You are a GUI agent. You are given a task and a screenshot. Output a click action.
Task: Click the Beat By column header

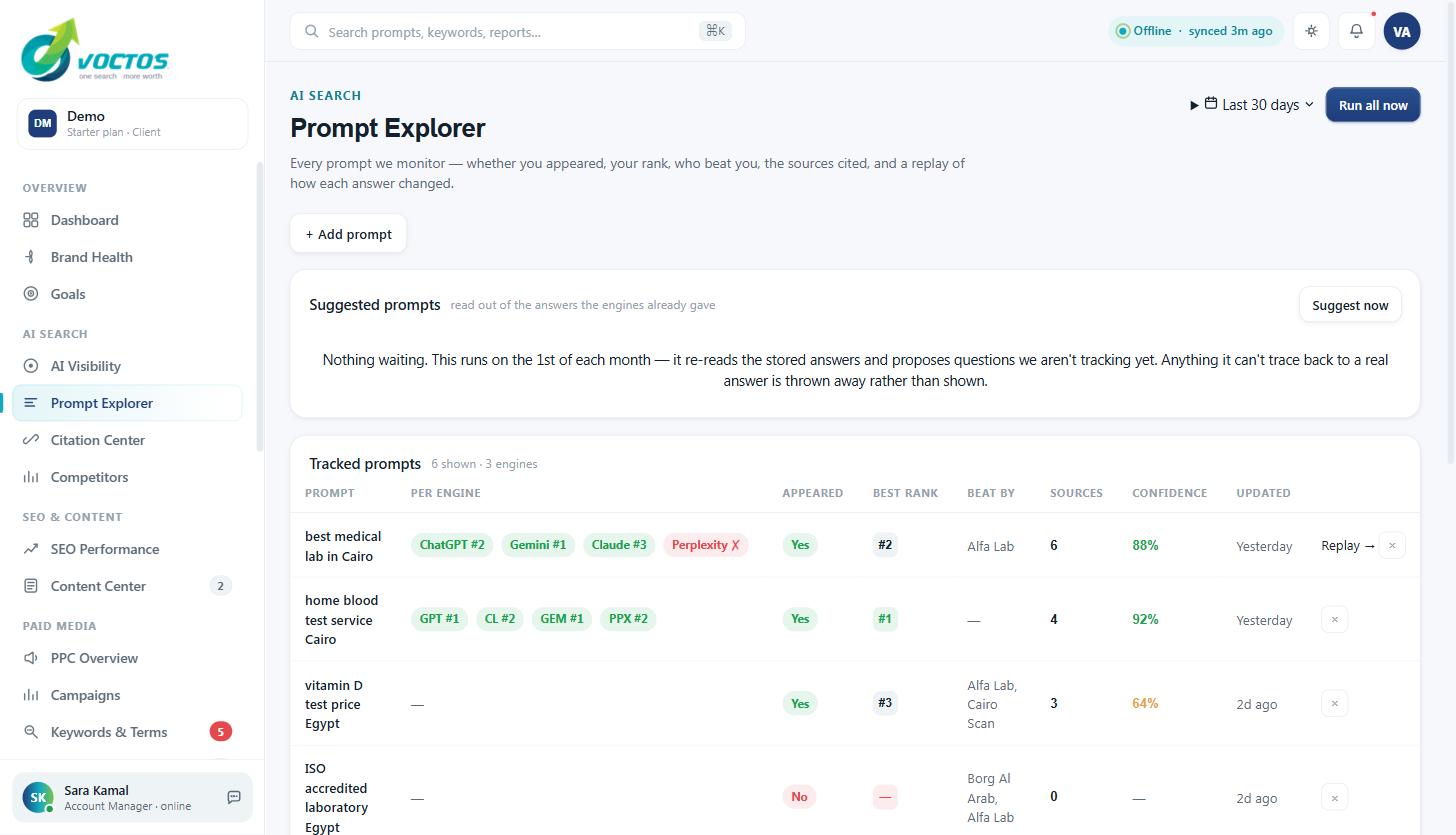point(991,493)
